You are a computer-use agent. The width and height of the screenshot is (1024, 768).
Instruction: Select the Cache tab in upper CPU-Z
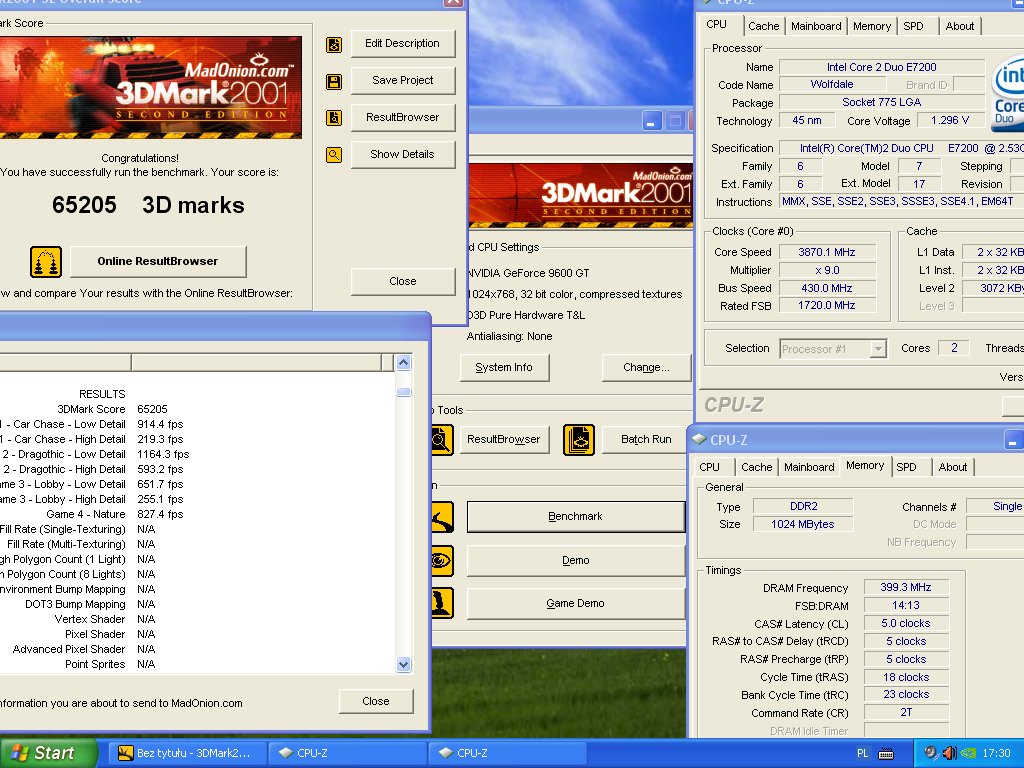coord(763,26)
